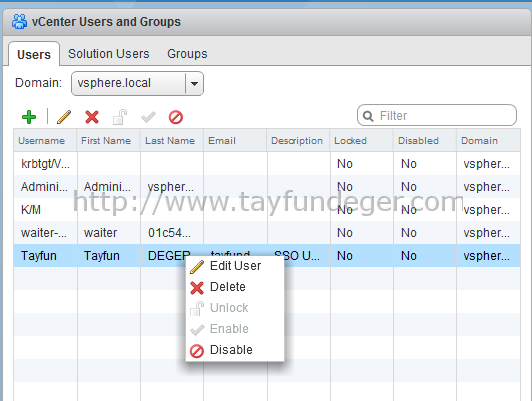Click the red X Delete toolbar icon

[x=92, y=117]
